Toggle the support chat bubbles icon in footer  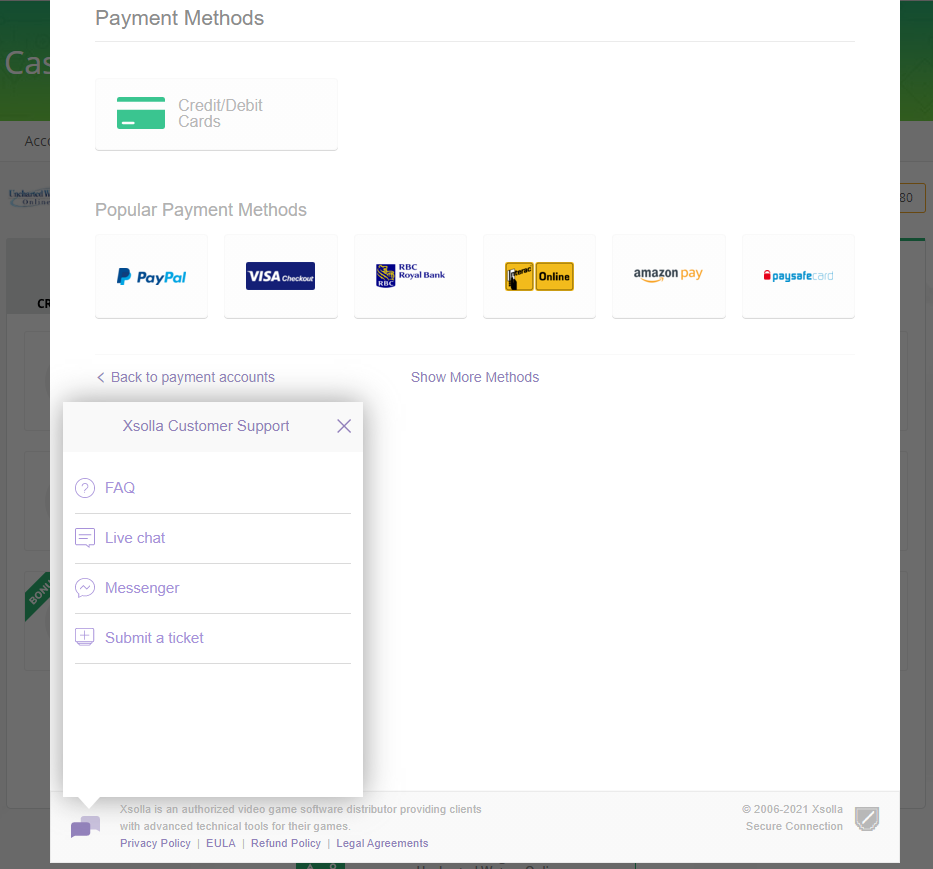(x=86, y=827)
